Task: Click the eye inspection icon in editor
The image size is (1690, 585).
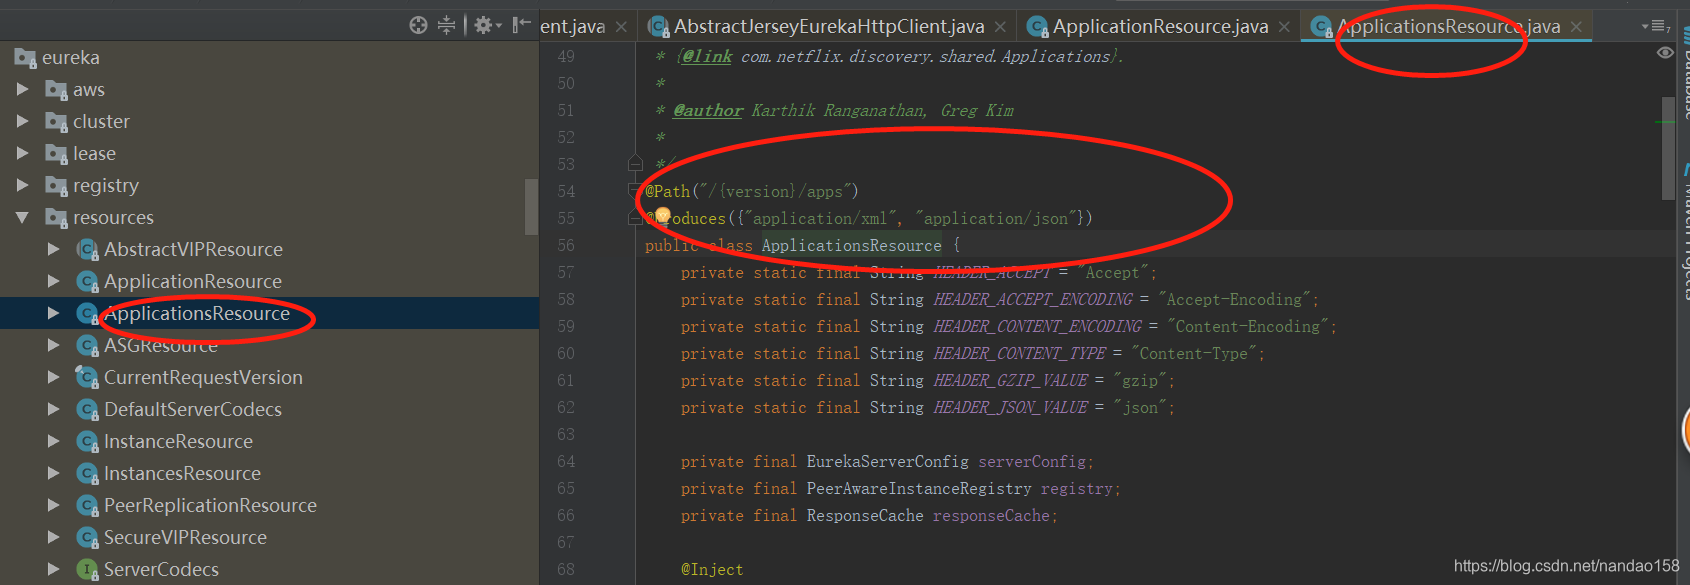Action: tap(1665, 53)
